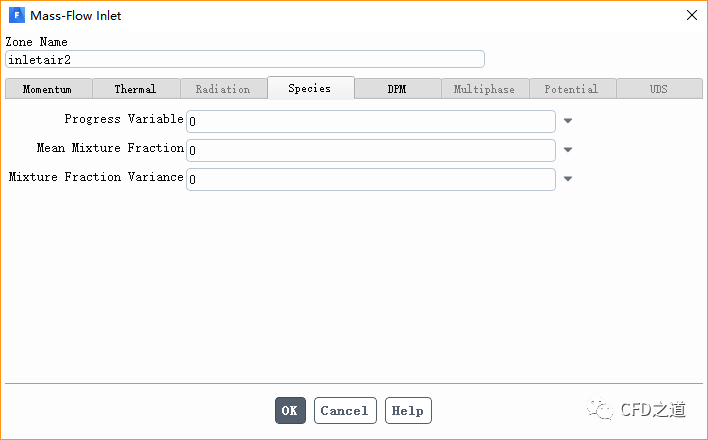Focus the Mean Mixture Fraction field

click(370, 150)
